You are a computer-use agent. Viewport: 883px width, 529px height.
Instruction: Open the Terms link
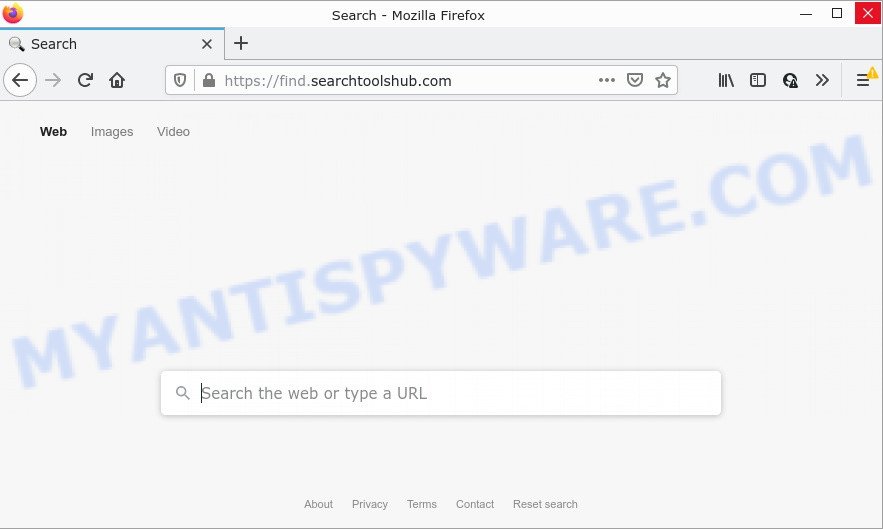coord(422,504)
